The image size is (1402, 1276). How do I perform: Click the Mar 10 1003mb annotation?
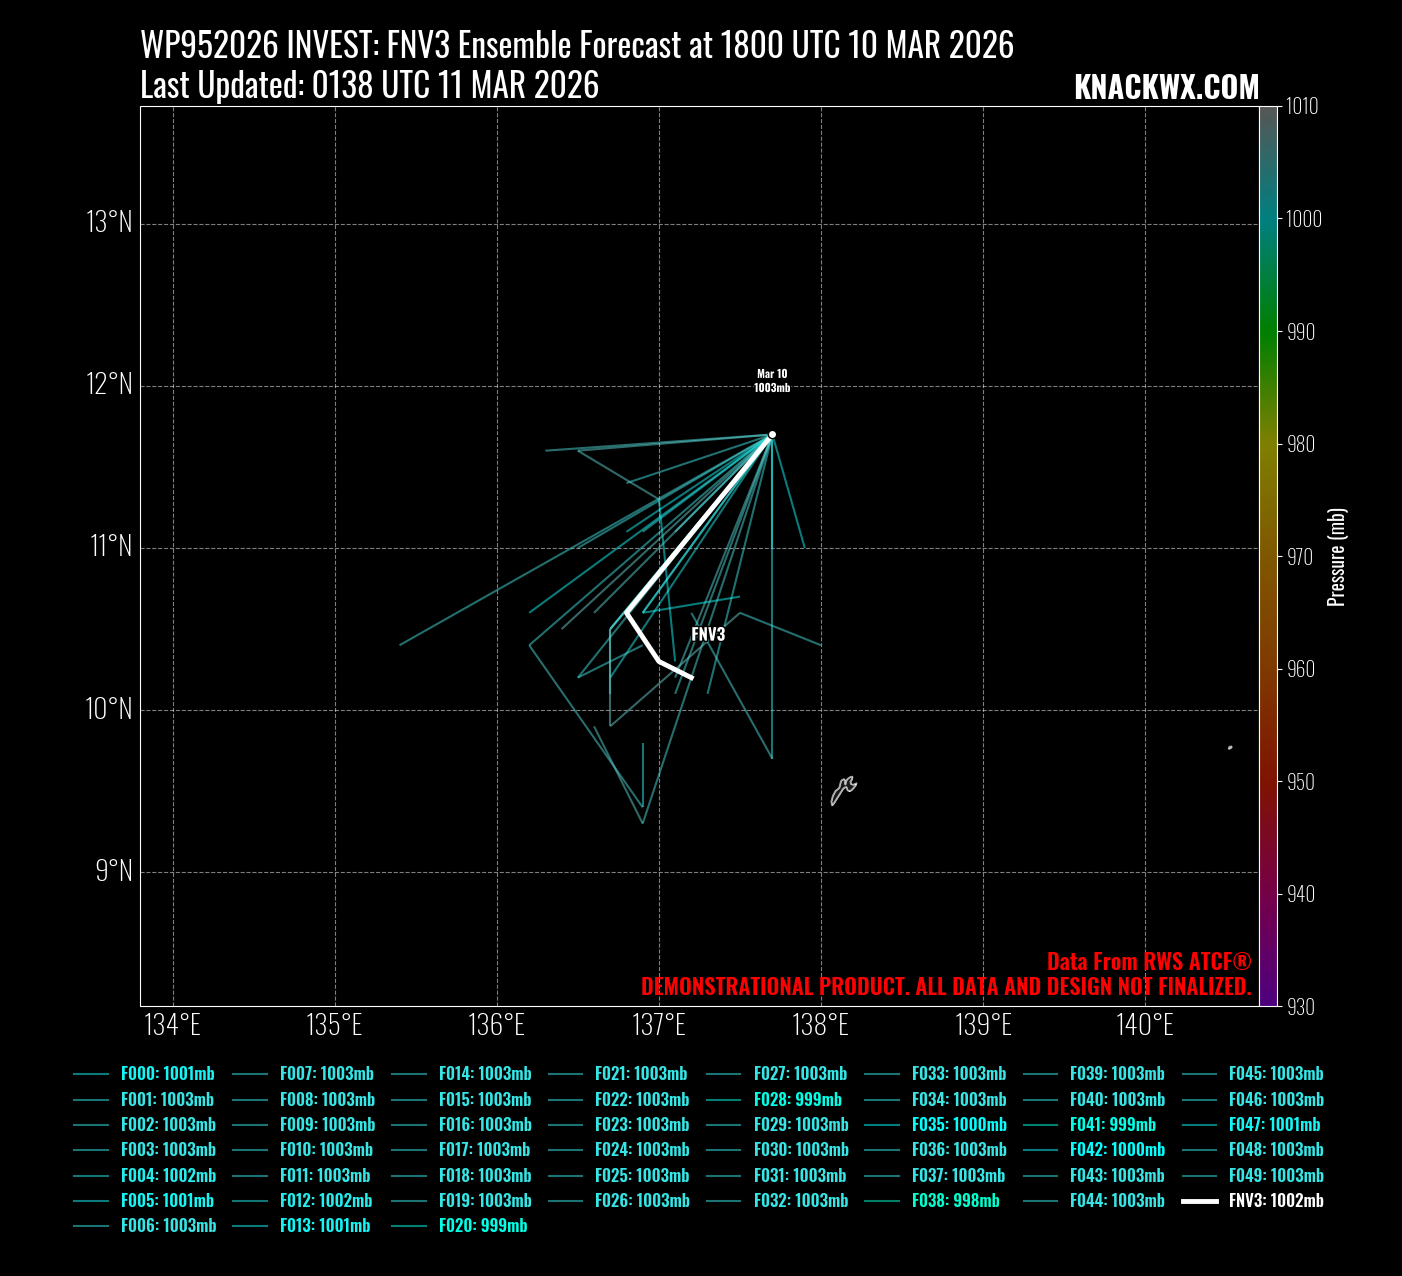pyautogui.click(x=772, y=381)
